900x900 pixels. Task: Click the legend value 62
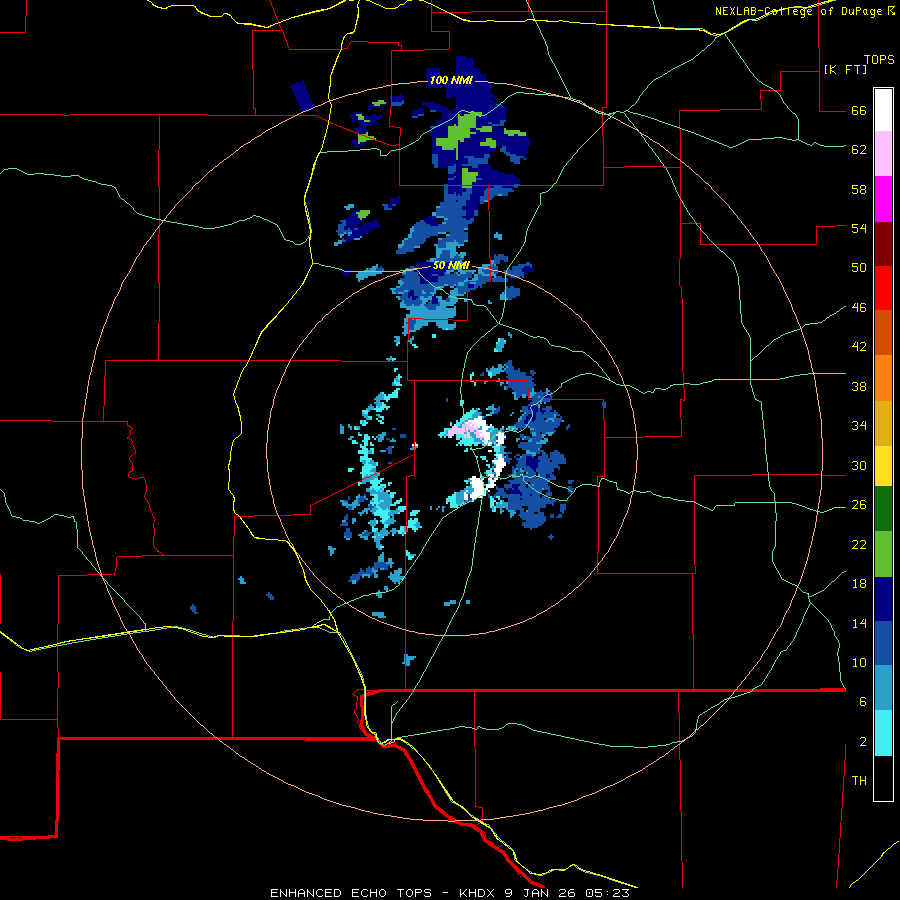tap(859, 149)
